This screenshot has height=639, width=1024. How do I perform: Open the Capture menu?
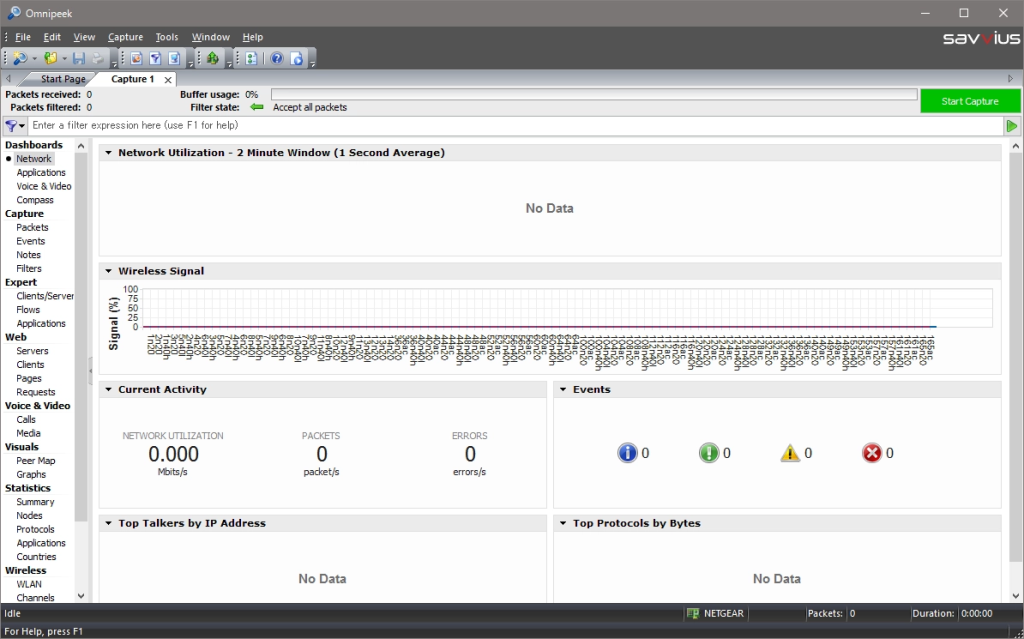(125, 37)
